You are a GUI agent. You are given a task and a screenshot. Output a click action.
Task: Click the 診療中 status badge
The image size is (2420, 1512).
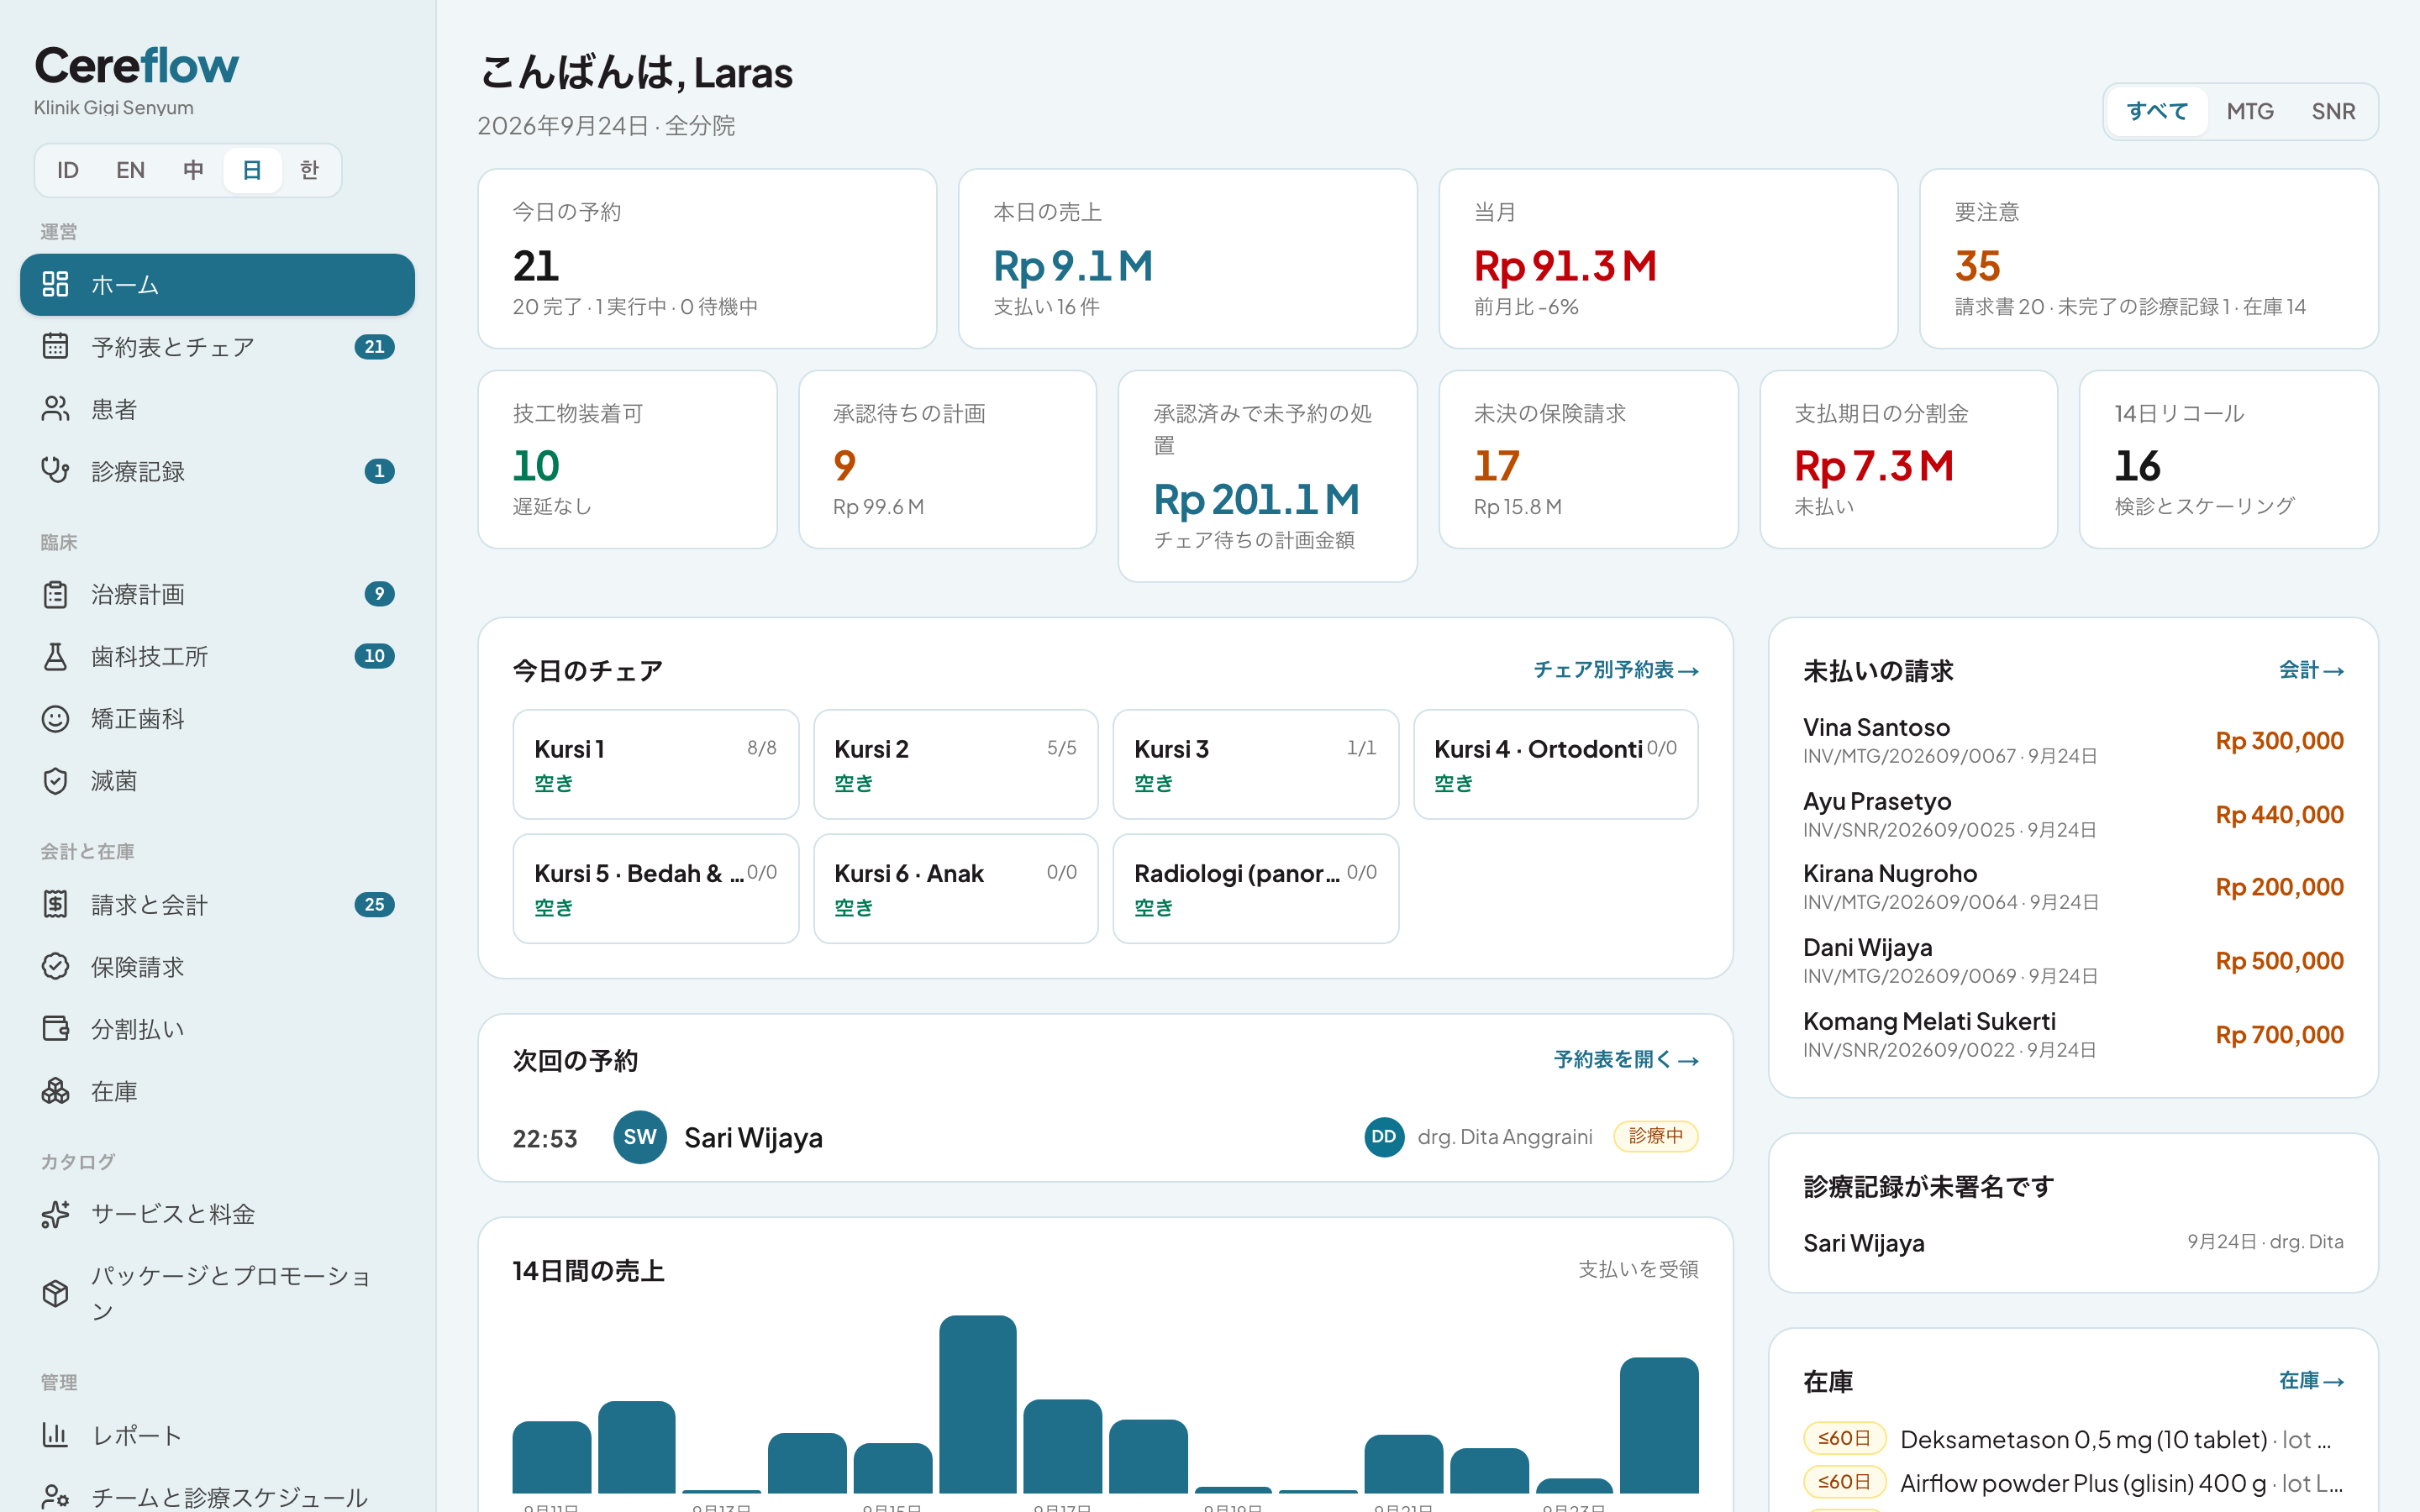click(1656, 1137)
